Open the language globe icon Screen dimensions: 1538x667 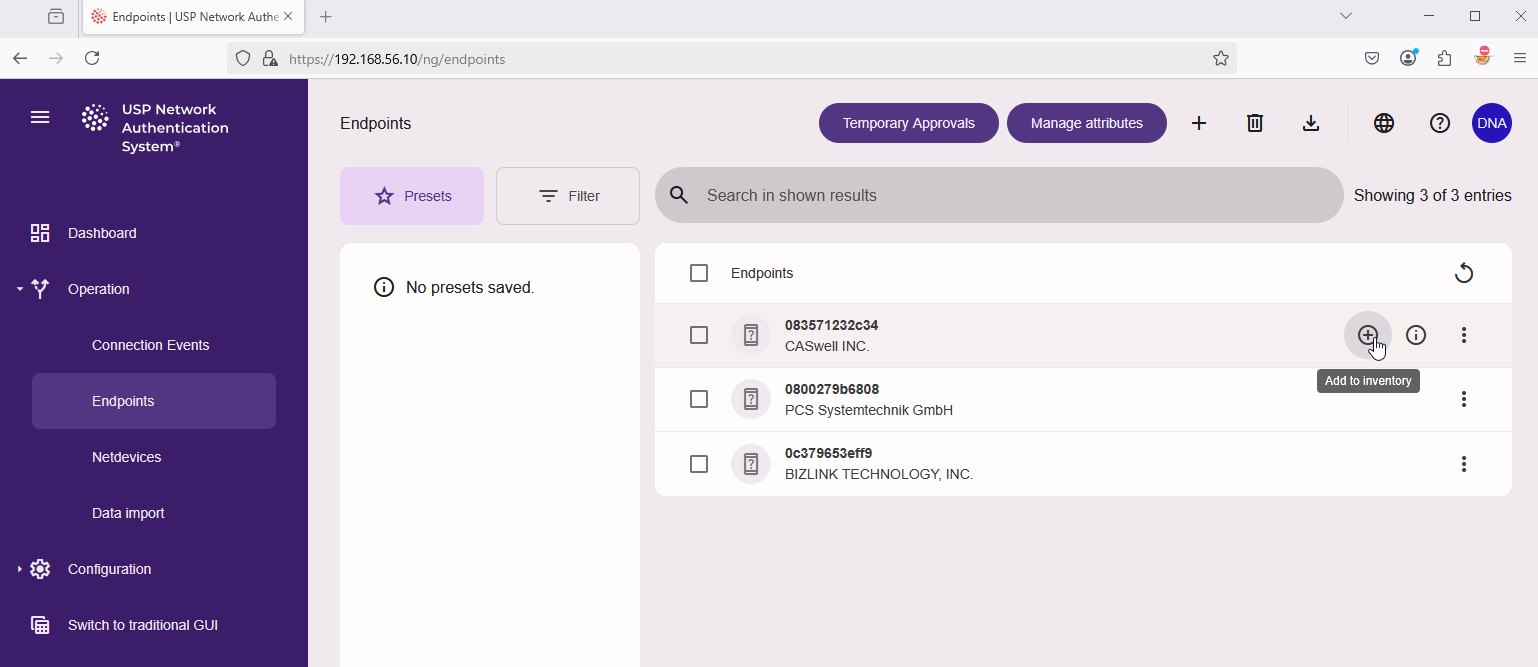(x=1384, y=123)
